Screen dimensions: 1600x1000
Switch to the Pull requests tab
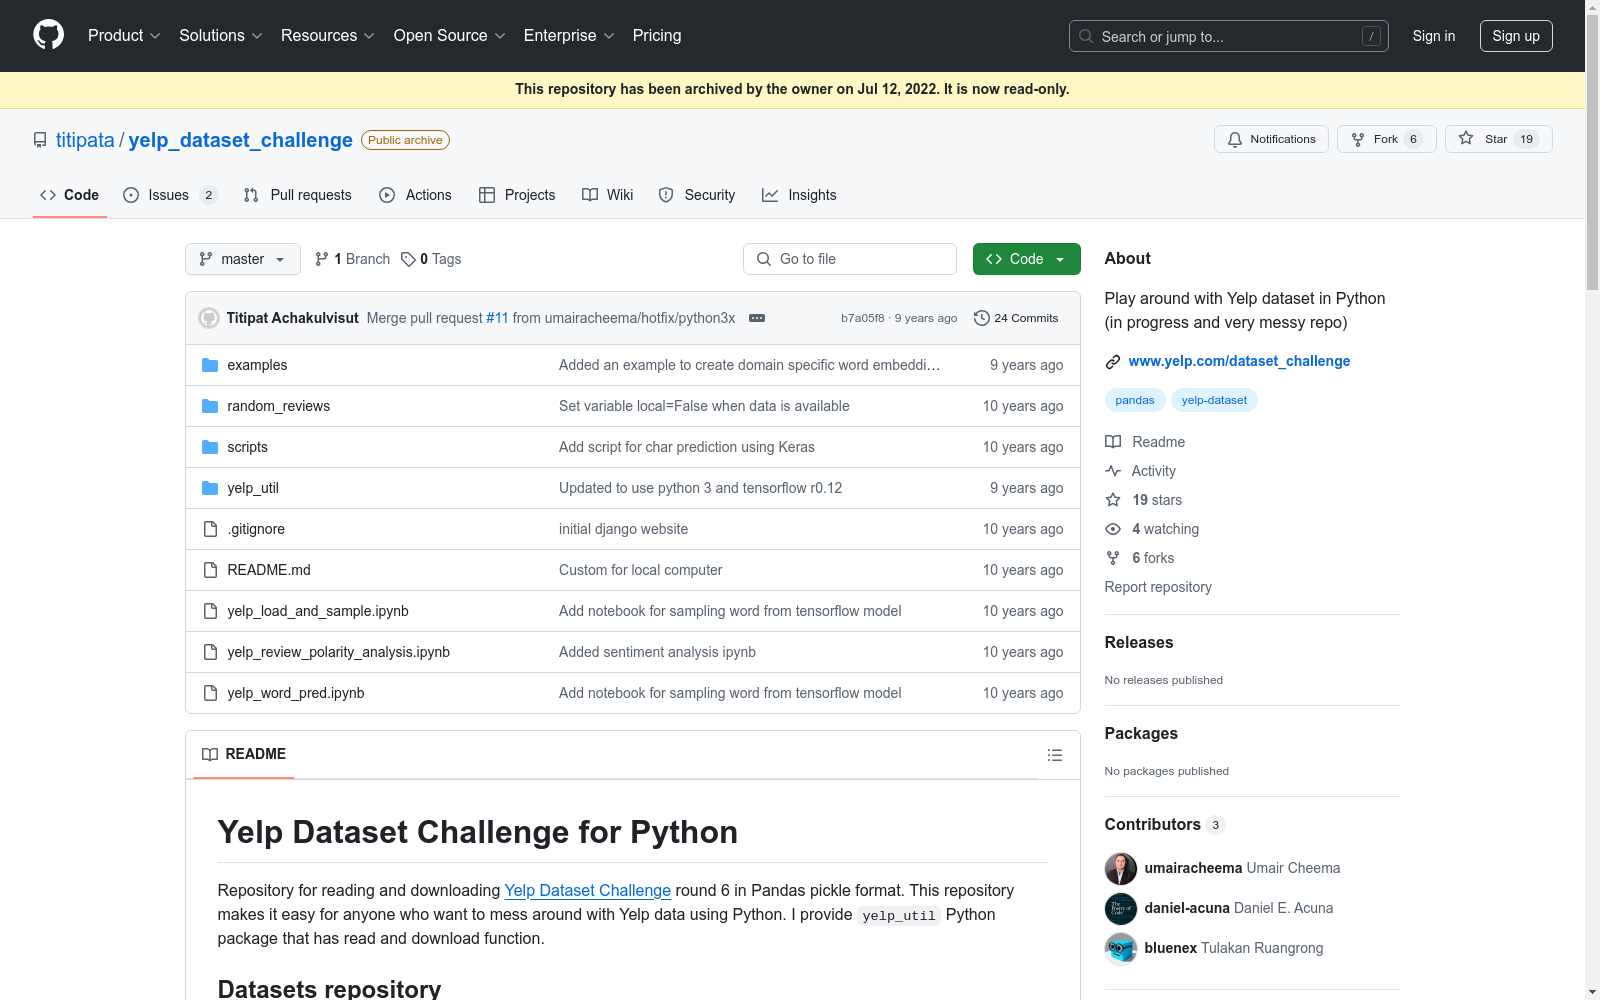pos(297,195)
